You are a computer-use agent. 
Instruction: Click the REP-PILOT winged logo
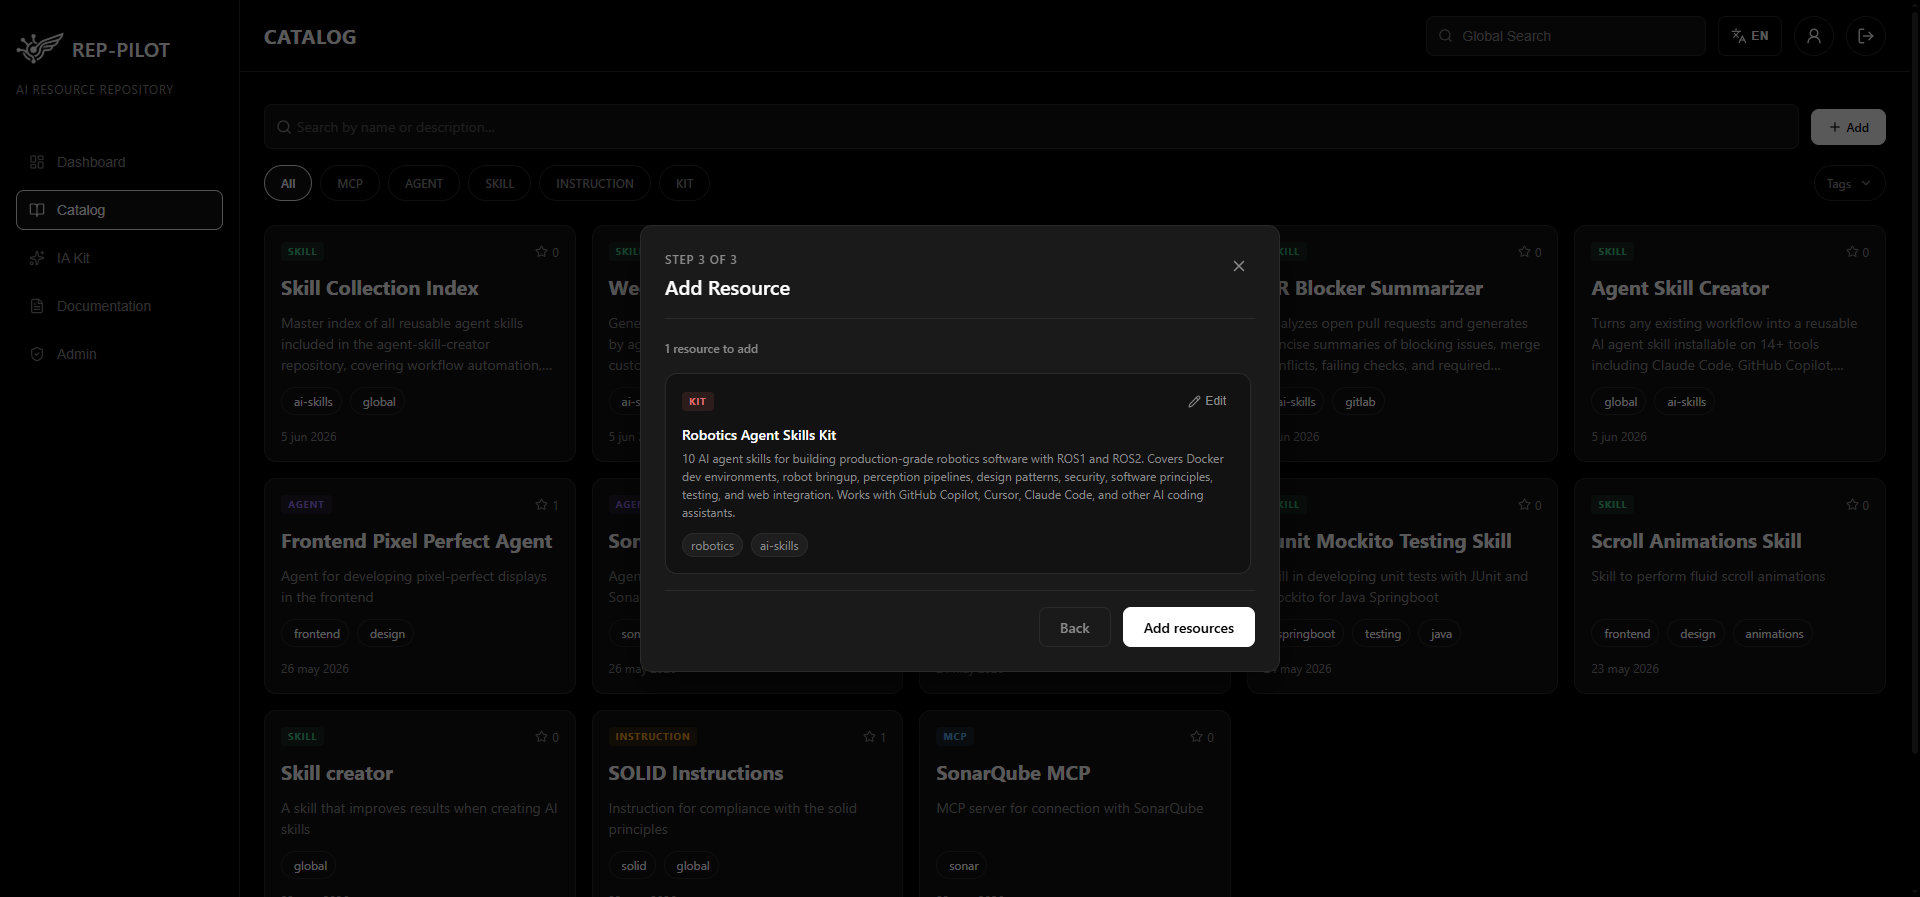point(39,47)
